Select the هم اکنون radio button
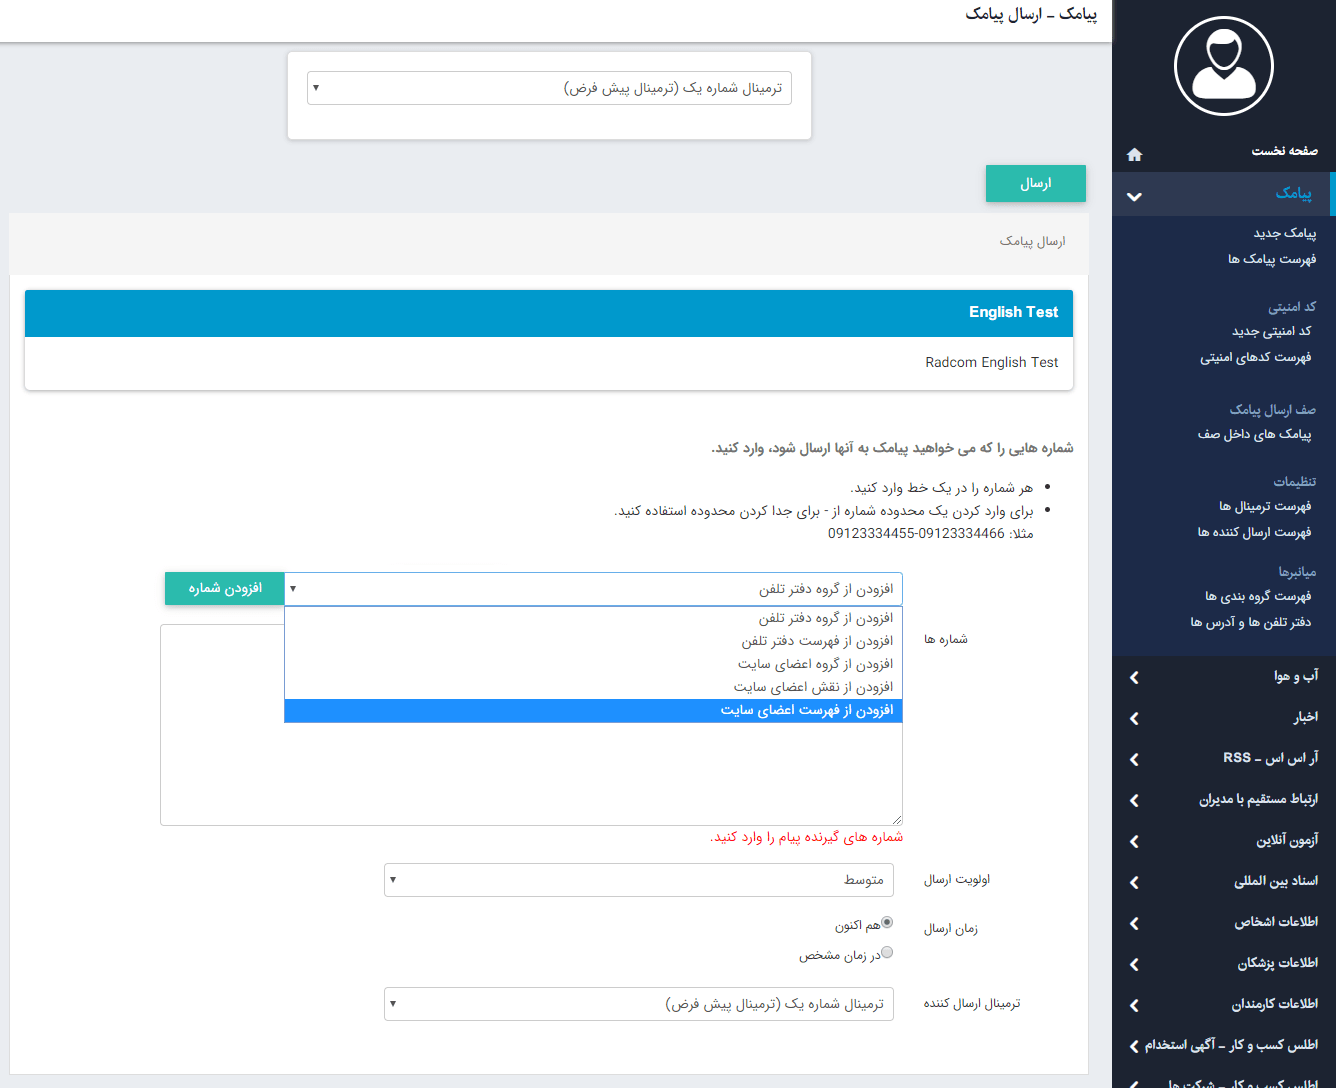The image size is (1336, 1088). pyautogui.click(x=887, y=923)
